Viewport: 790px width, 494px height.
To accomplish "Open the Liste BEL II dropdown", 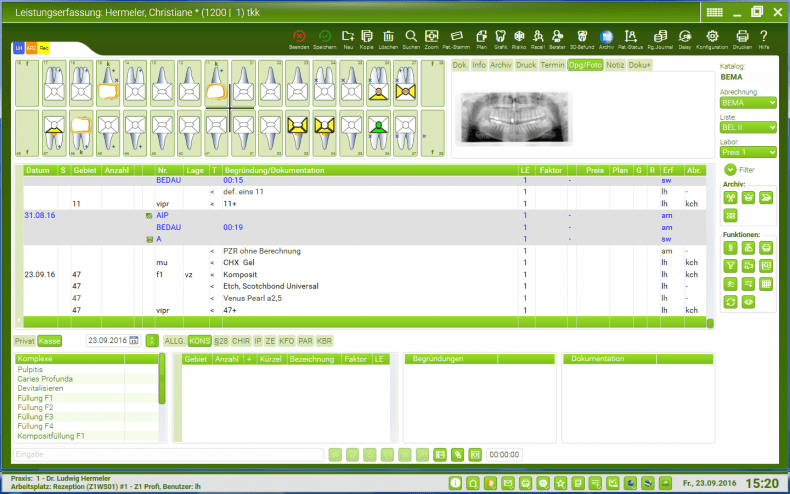I will 748,128.
